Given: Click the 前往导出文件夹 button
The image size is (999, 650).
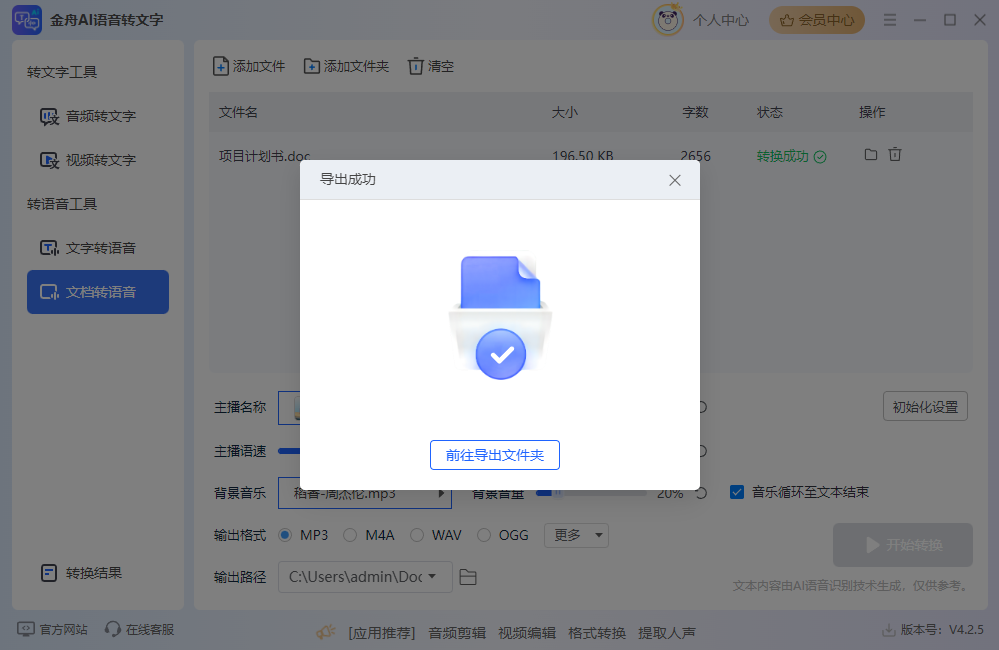Looking at the screenshot, I should tap(494, 454).
